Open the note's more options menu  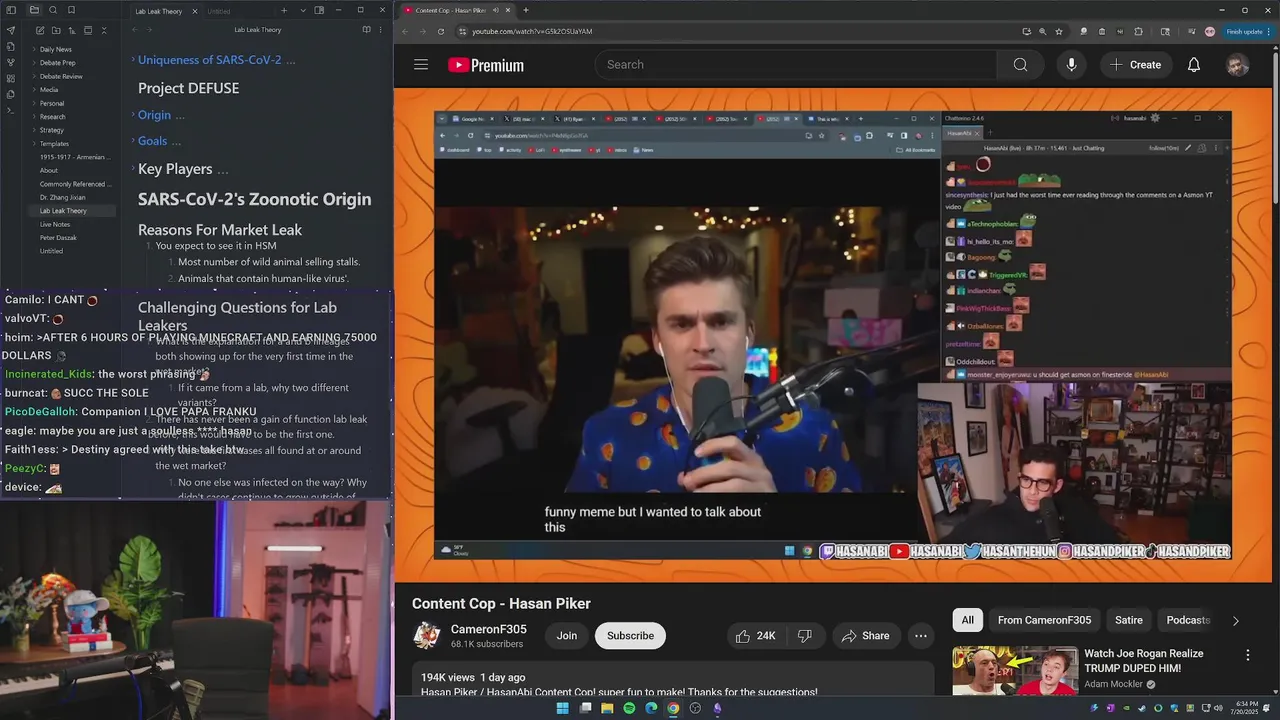pyautogui.click(x=380, y=30)
